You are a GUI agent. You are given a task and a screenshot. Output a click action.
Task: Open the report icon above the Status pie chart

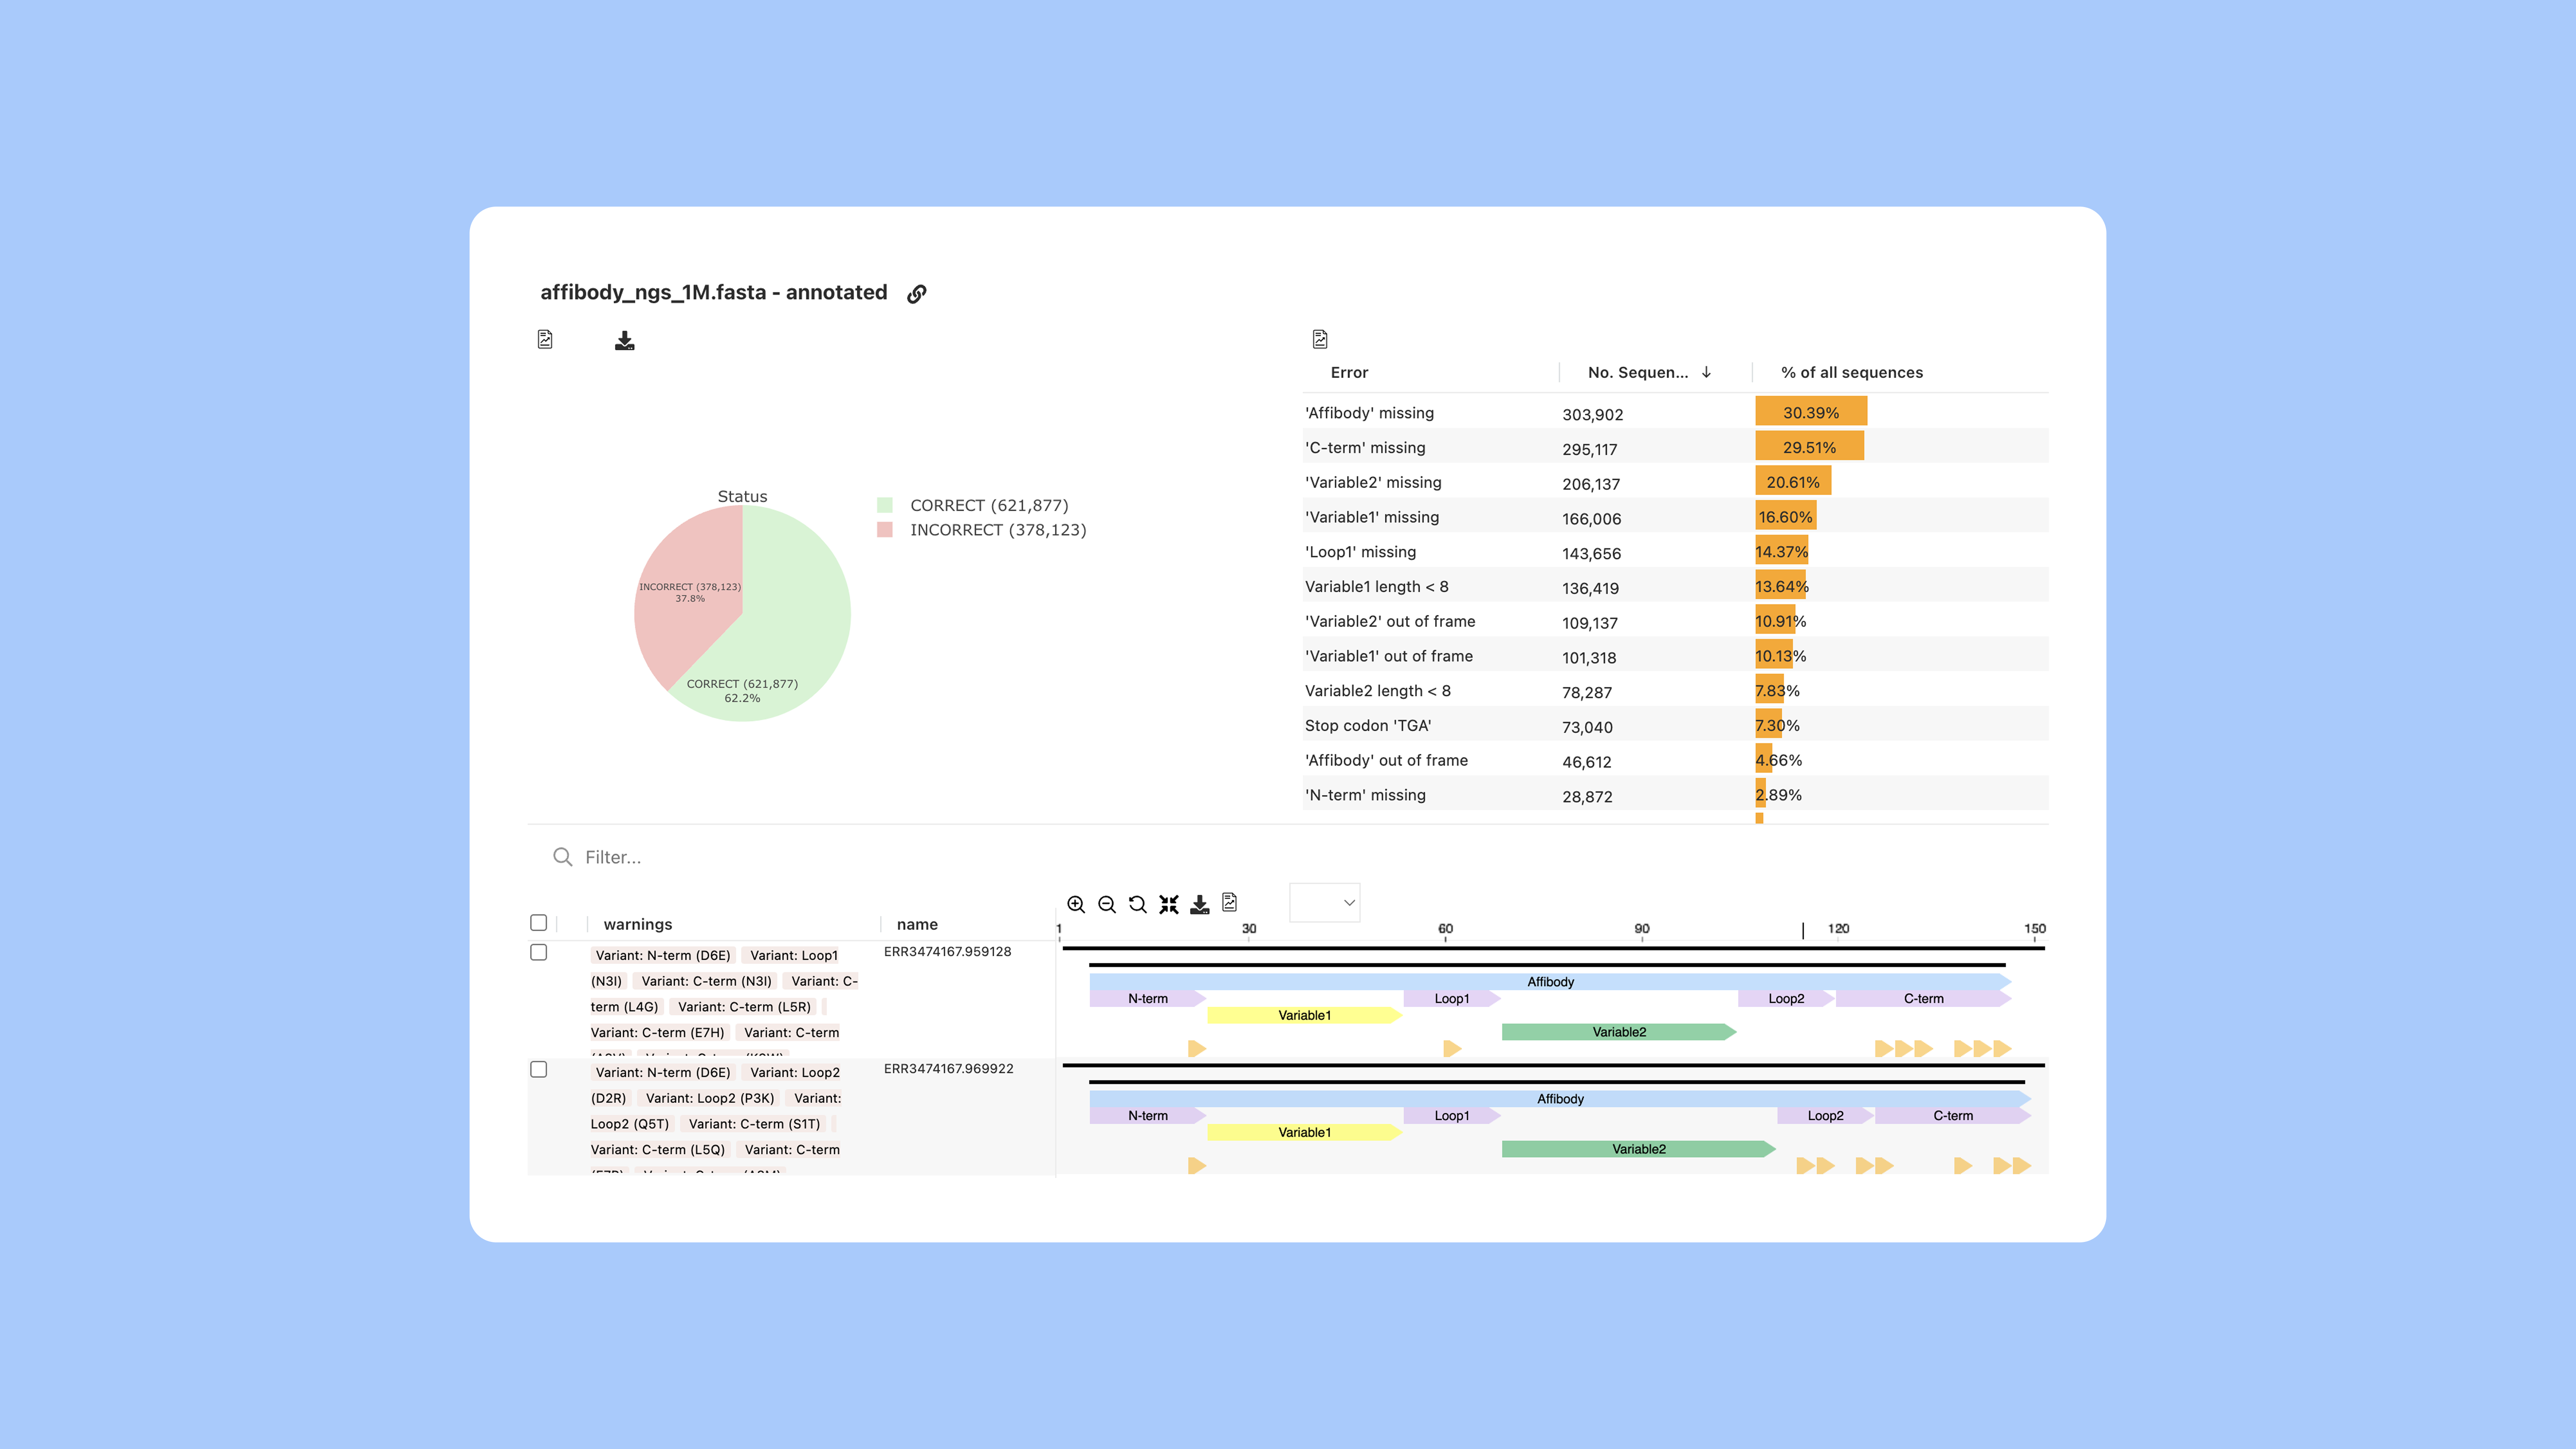(545, 340)
